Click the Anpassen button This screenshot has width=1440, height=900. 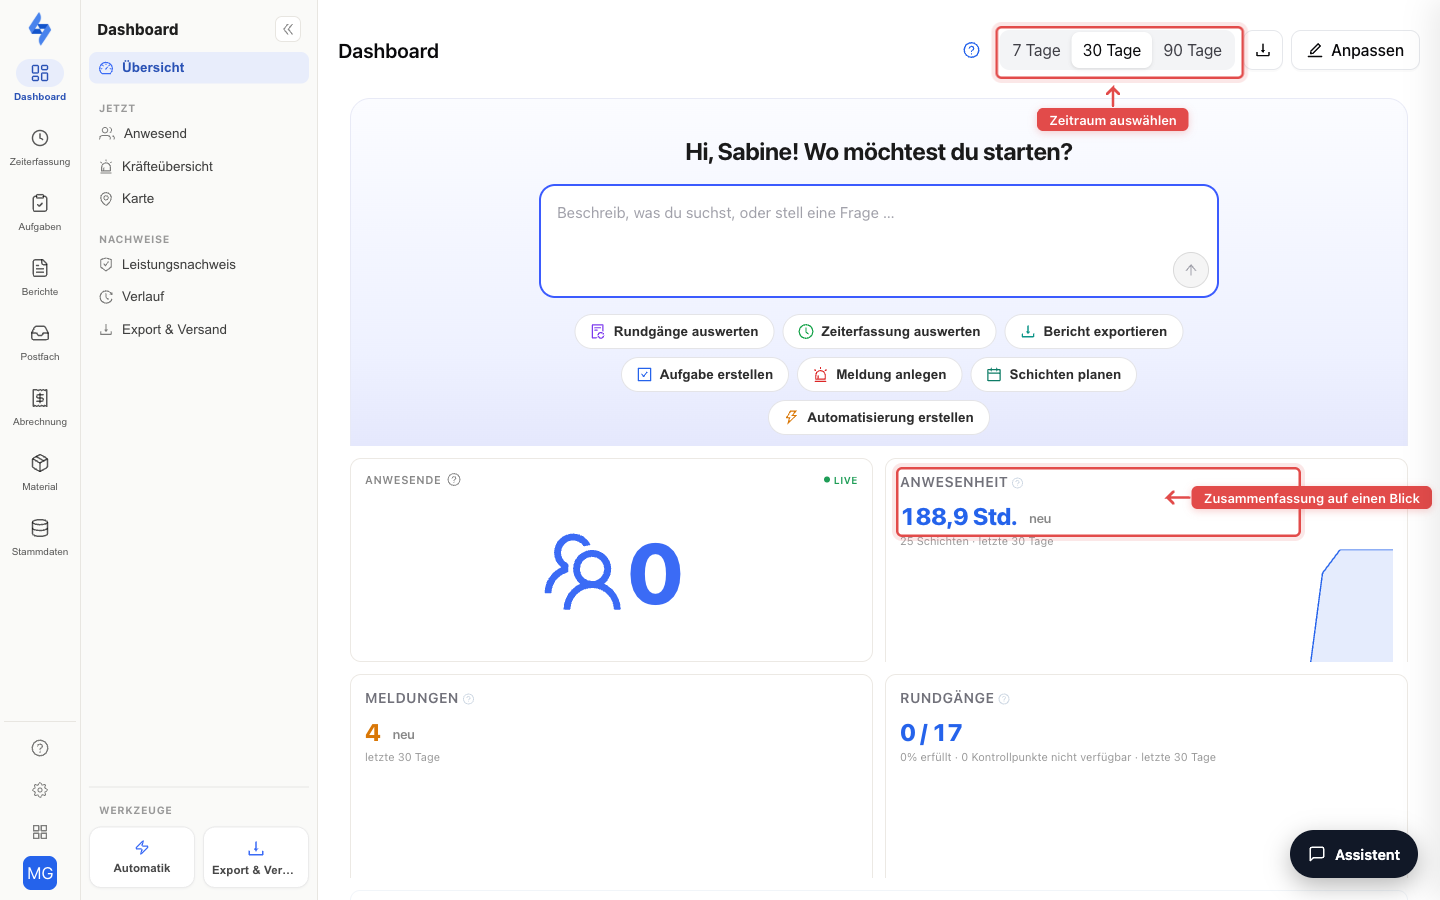coord(1355,50)
